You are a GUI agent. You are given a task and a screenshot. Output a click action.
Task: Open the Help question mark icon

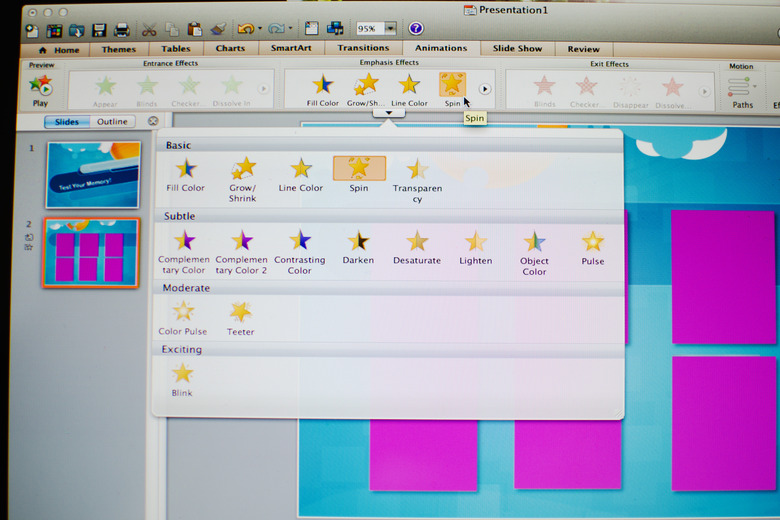pos(416,28)
